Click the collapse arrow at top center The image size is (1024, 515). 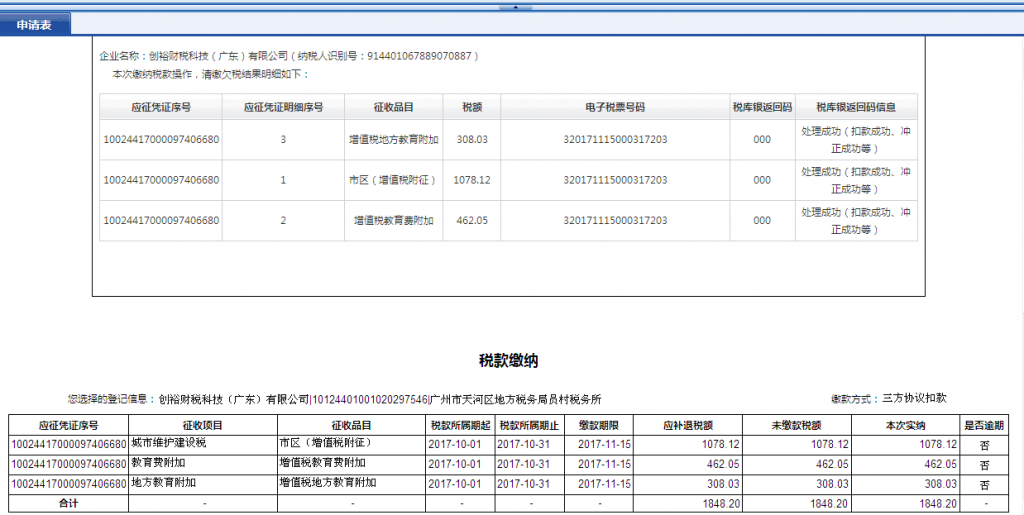click(x=514, y=6)
